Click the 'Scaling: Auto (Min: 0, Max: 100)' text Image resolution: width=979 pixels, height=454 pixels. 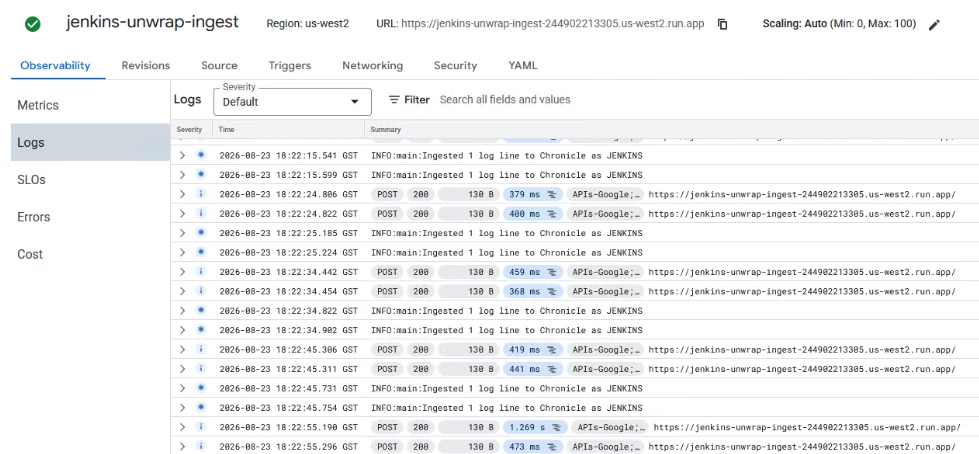click(839, 24)
